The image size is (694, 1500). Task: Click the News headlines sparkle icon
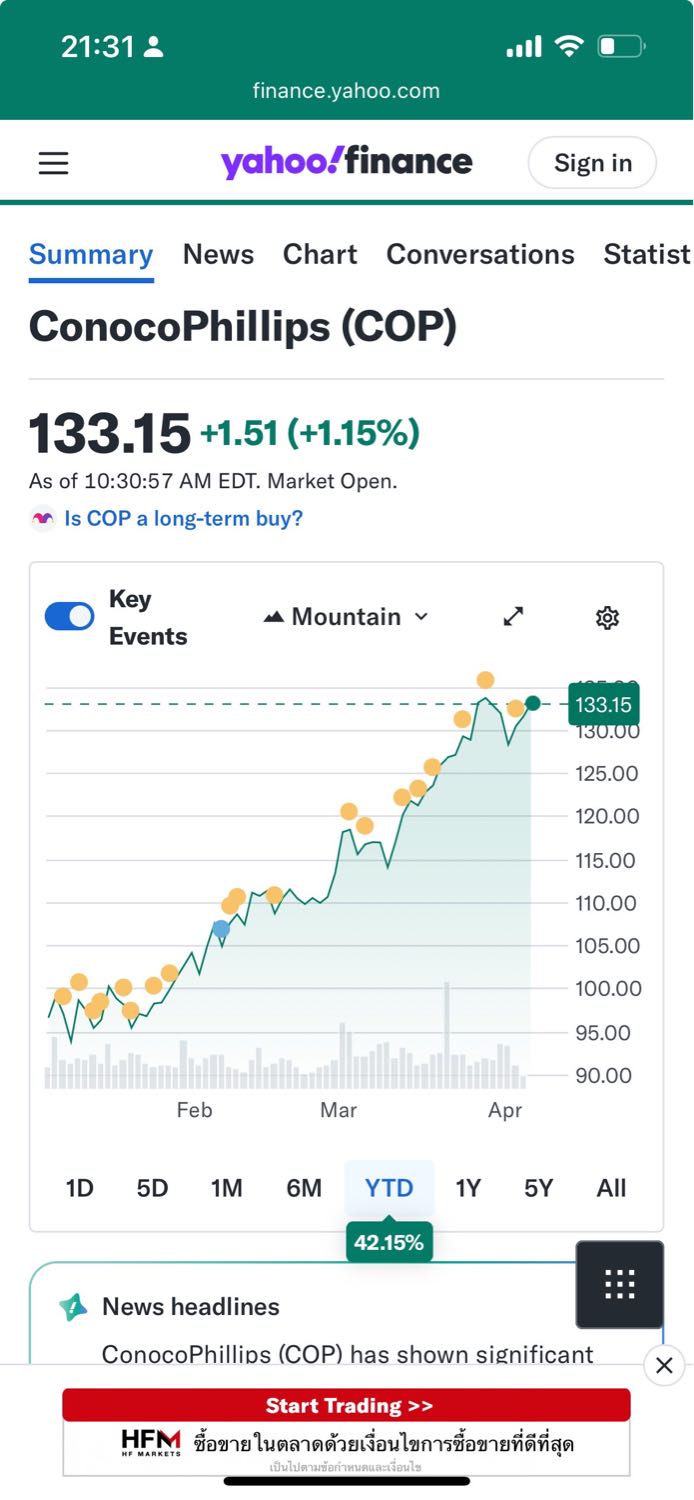pyautogui.click(x=73, y=1307)
